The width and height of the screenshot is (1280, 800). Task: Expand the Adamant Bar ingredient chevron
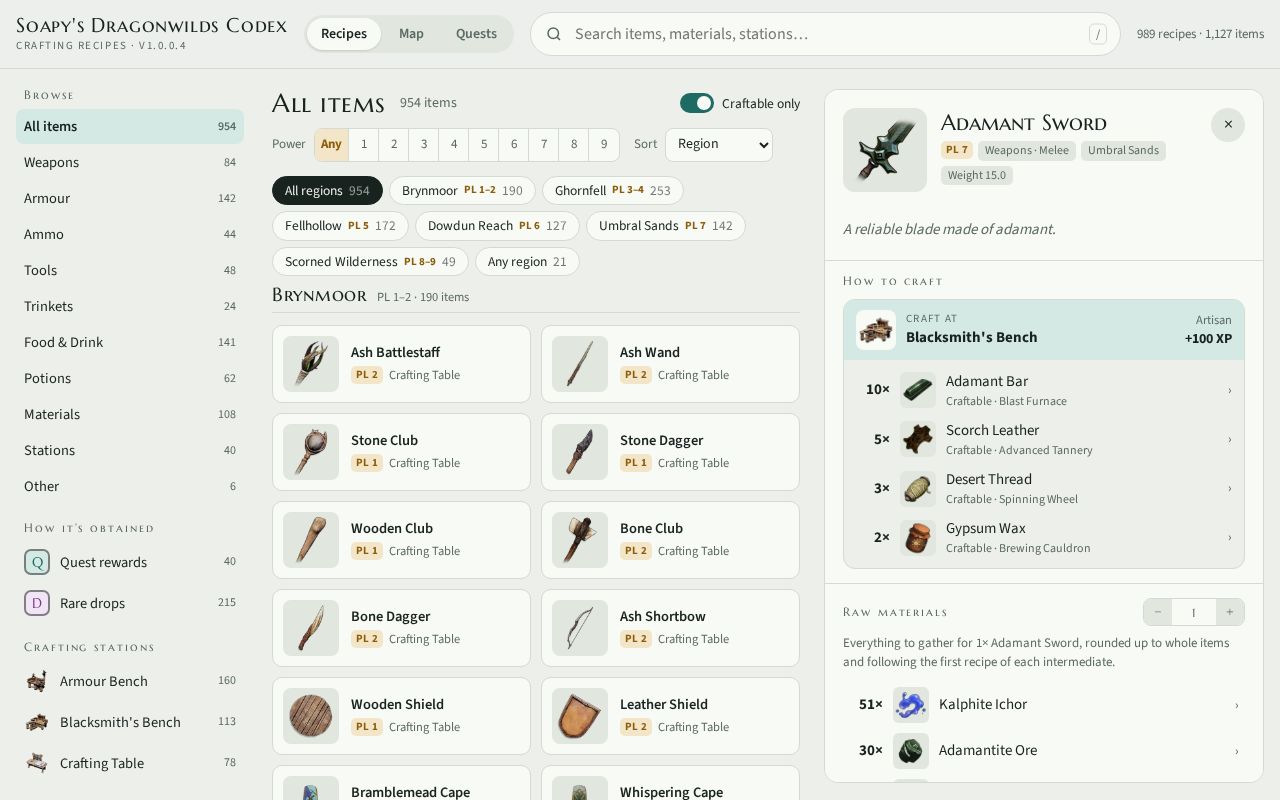(x=1230, y=390)
